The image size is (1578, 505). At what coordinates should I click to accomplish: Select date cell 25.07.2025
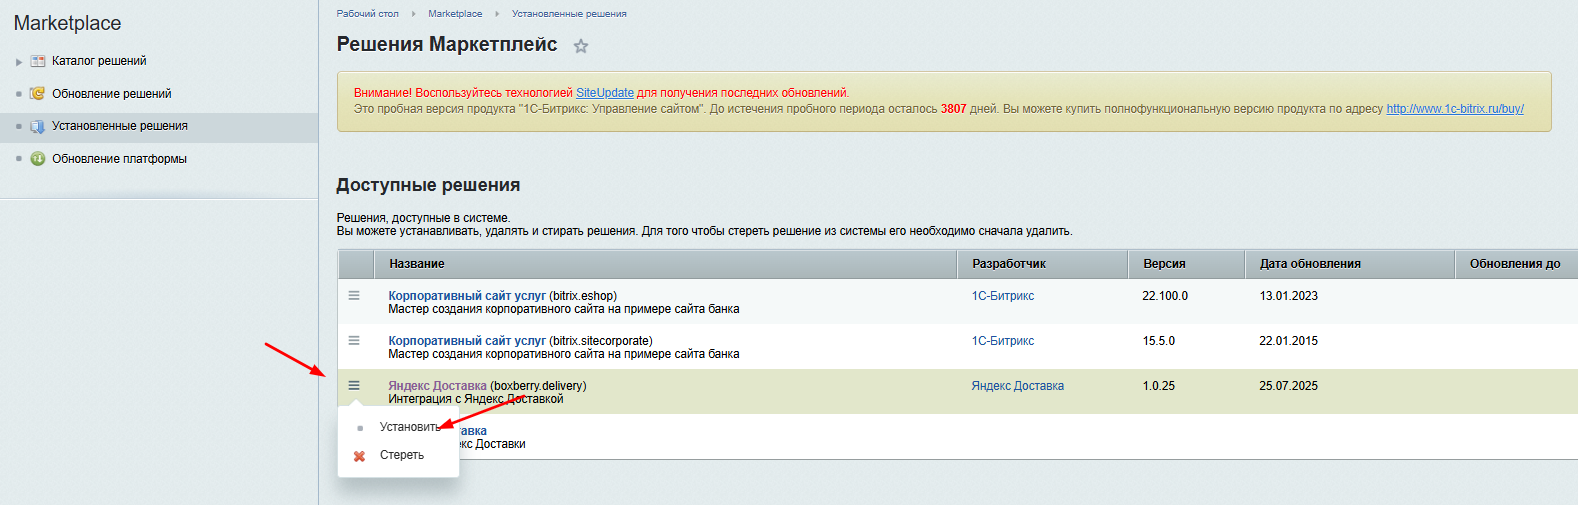[1289, 386]
